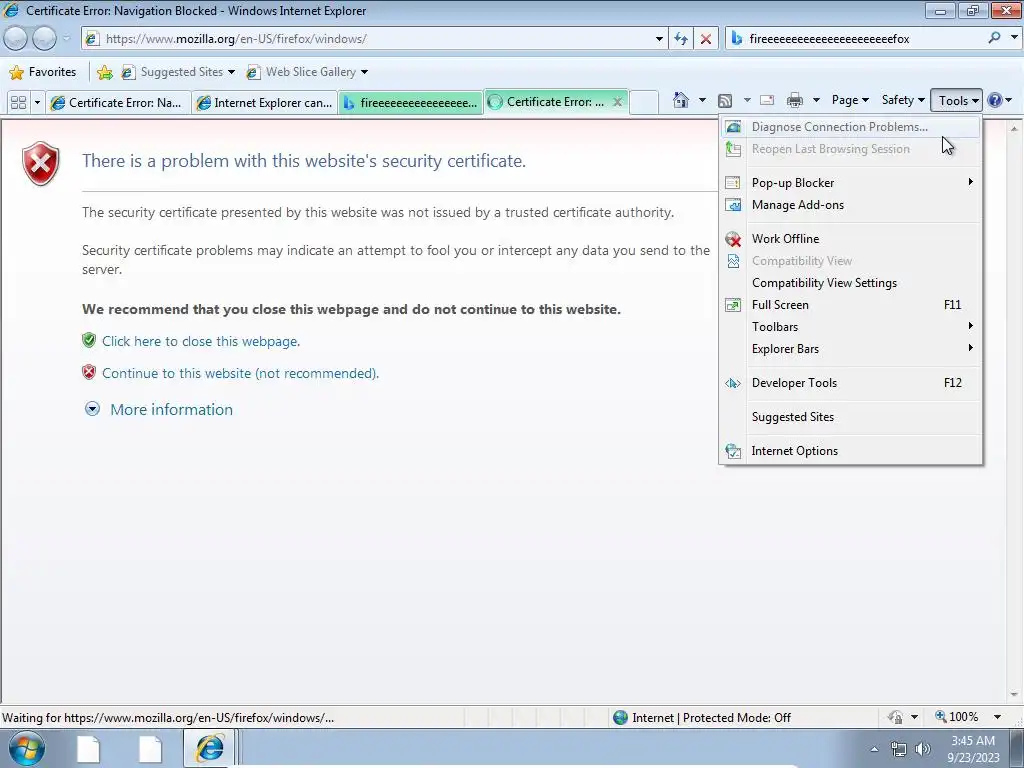Click the Print icon
The width and height of the screenshot is (1024, 768).
(x=794, y=100)
